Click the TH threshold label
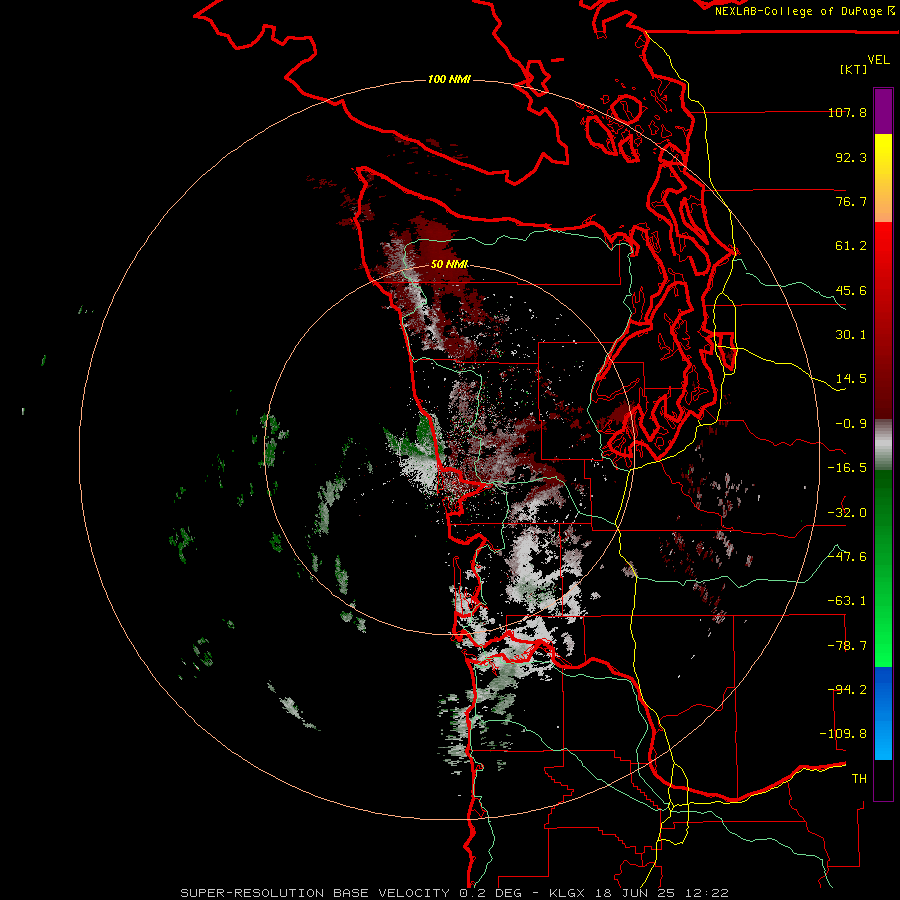 click(x=859, y=779)
